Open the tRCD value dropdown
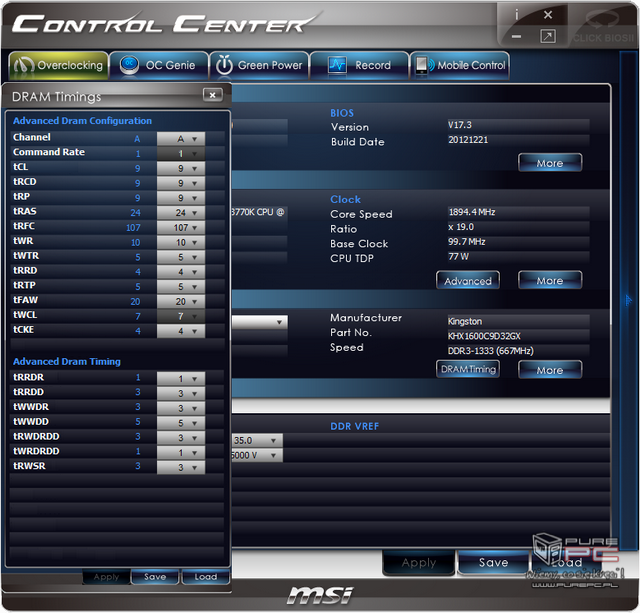The height and width of the screenshot is (613, 640). (181, 183)
